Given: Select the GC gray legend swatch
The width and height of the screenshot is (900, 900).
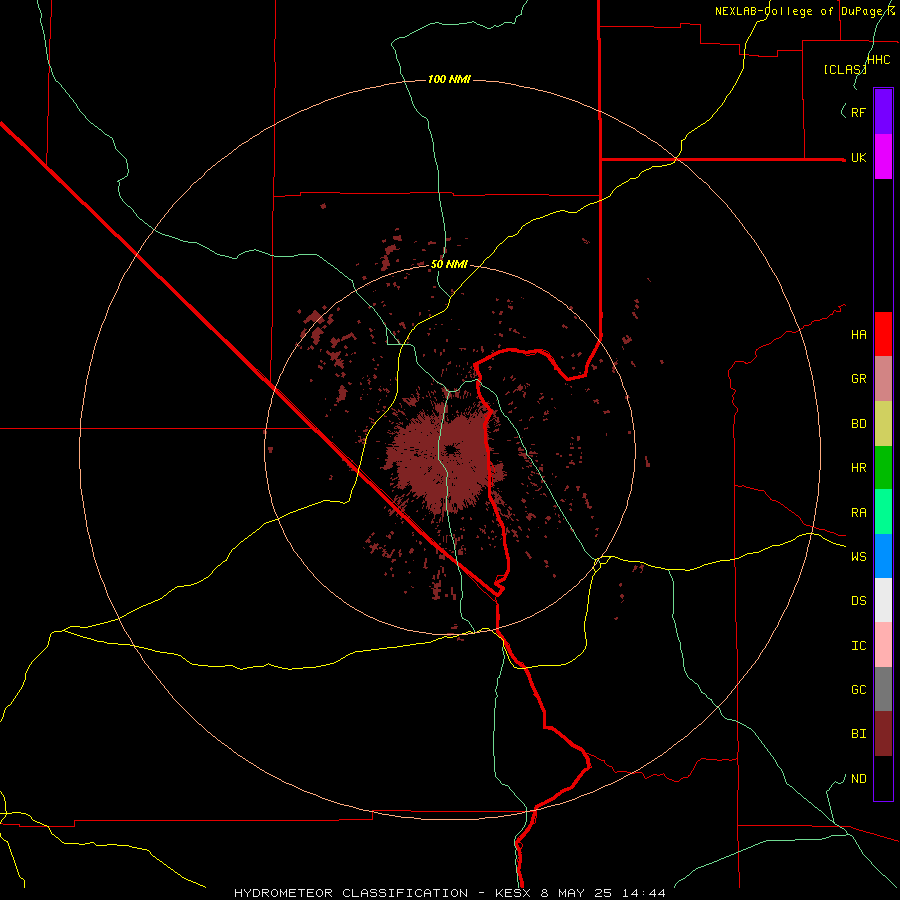Looking at the screenshot, I should [883, 689].
